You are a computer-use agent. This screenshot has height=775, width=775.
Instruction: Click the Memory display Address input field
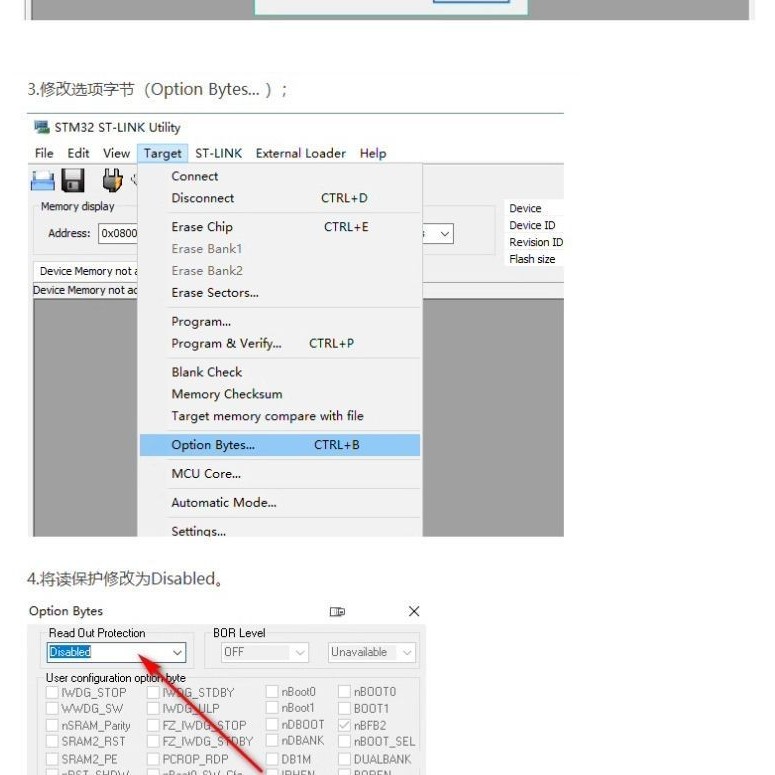118,234
